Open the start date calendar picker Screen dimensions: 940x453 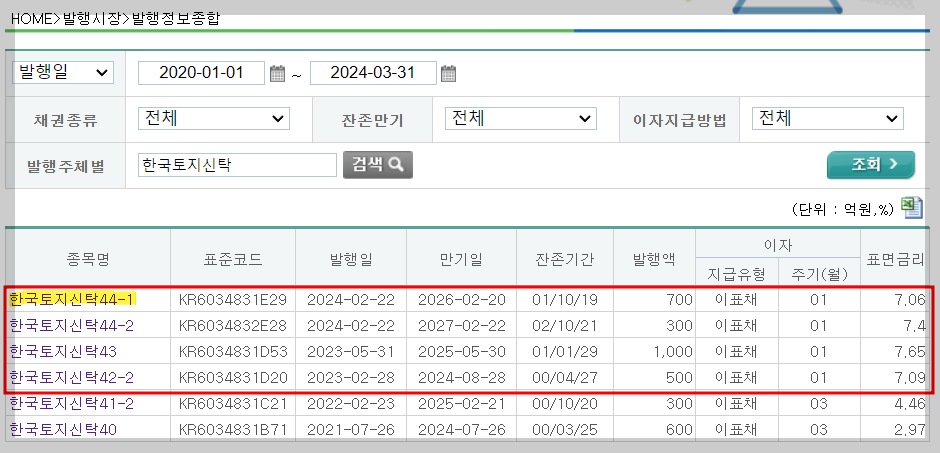coord(277,74)
